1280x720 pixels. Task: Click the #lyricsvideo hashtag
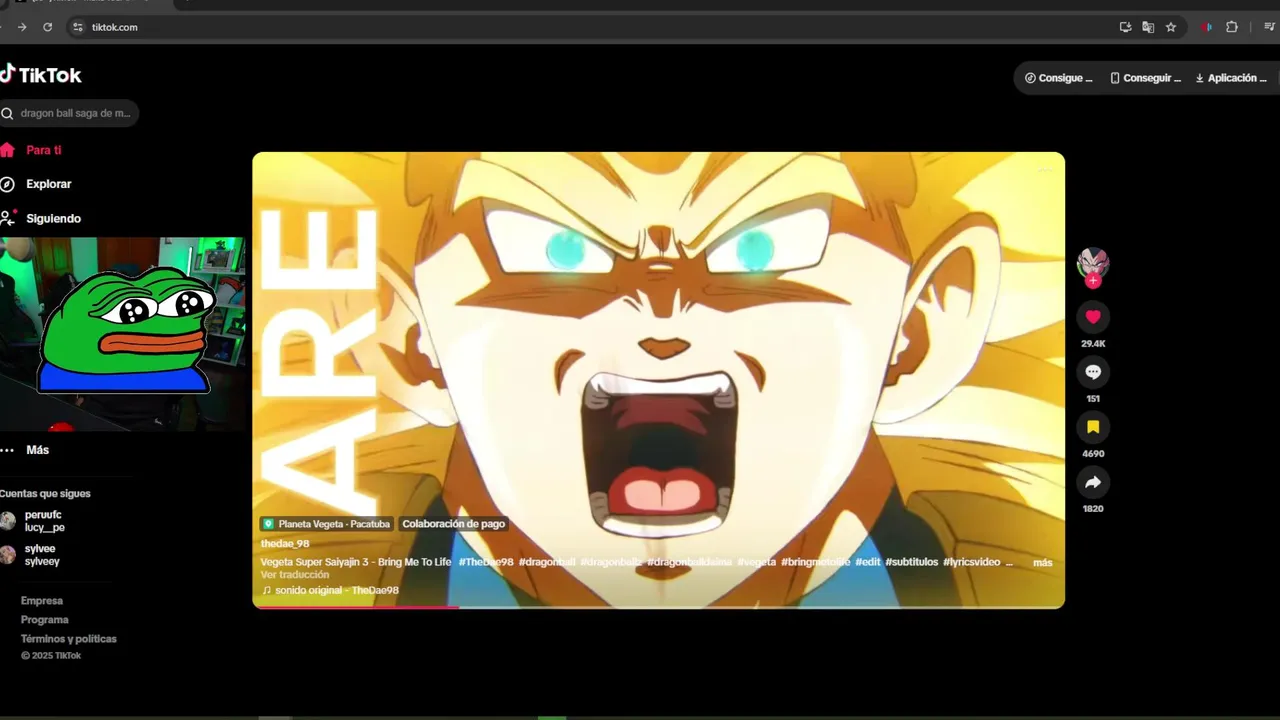[x=971, y=562]
